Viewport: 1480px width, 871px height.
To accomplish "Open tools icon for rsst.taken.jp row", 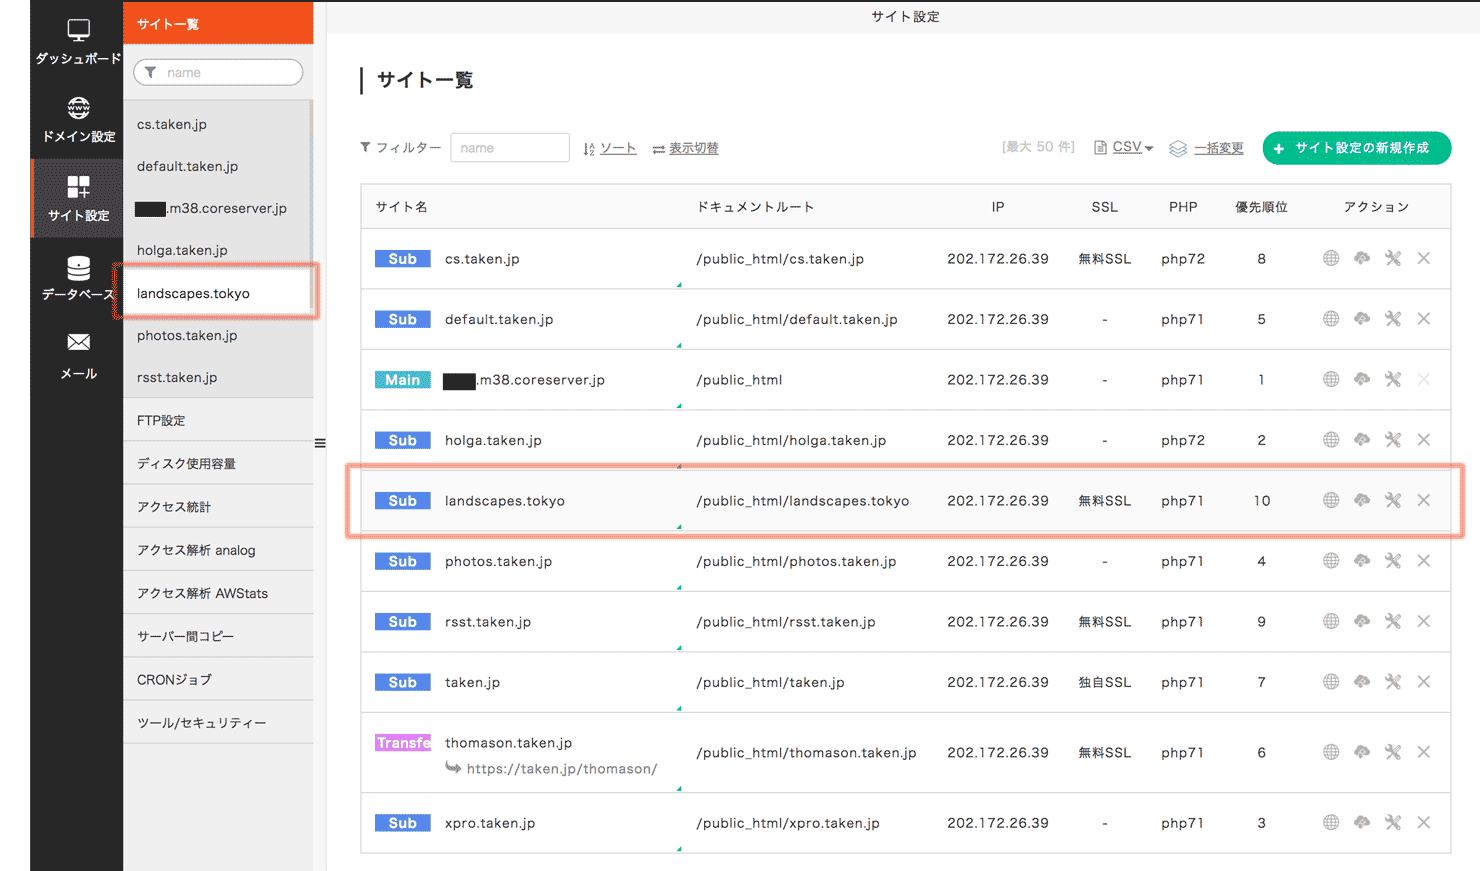I will click(x=1393, y=621).
